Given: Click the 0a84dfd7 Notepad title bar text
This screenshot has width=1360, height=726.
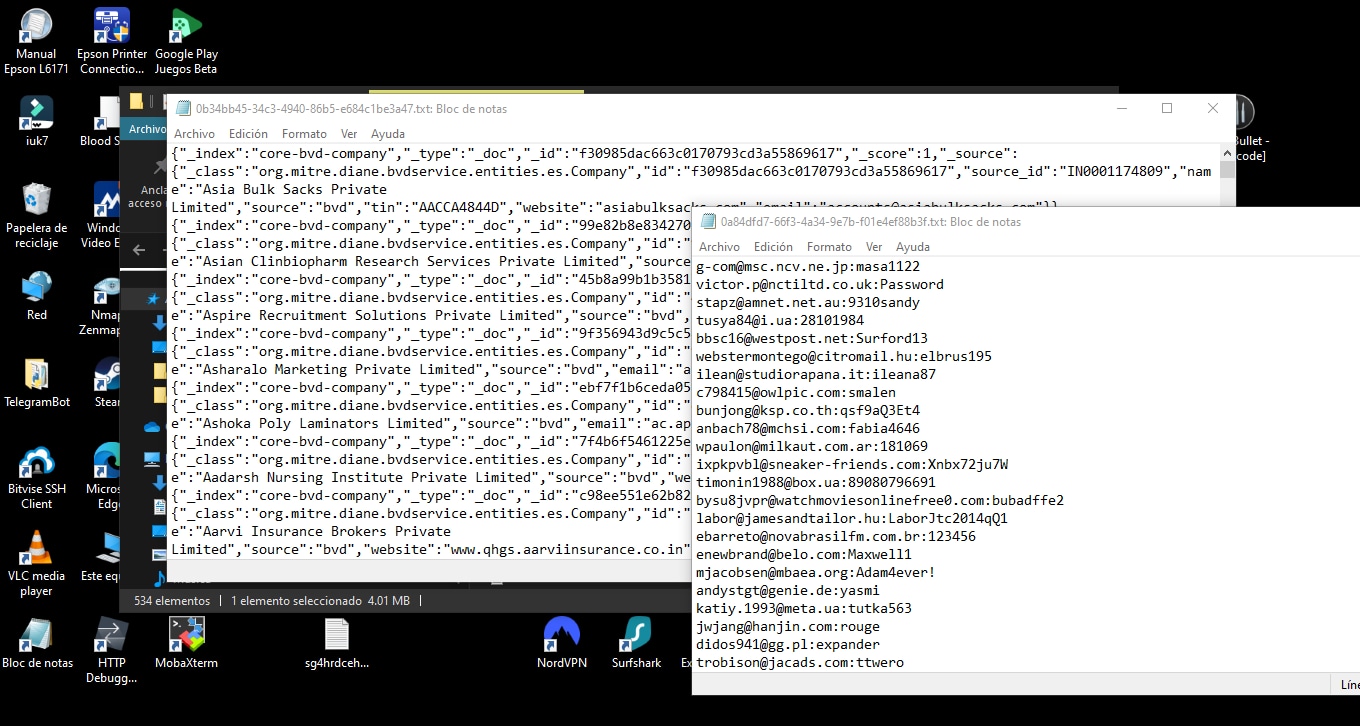Looking at the screenshot, I should (x=871, y=222).
